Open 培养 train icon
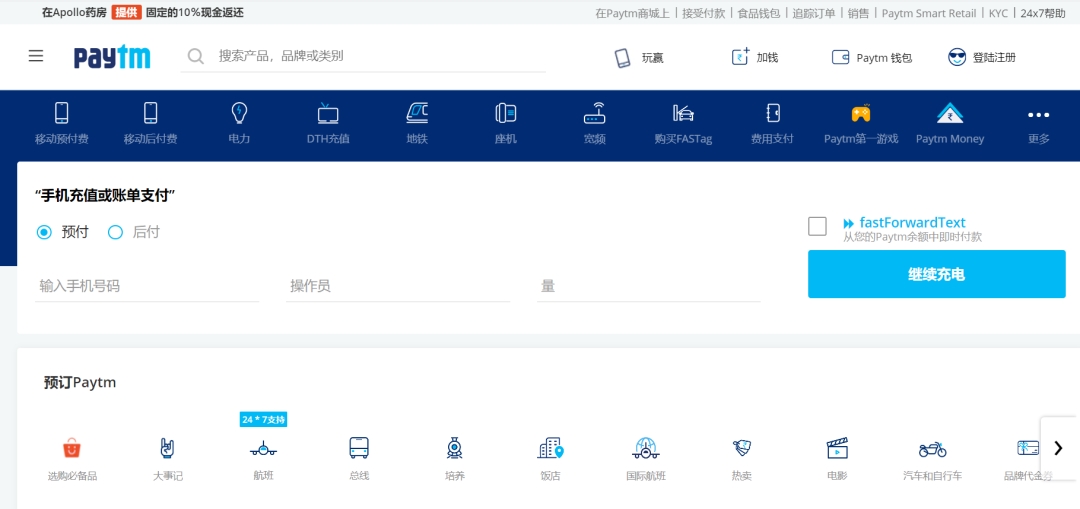 pos(454,448)
